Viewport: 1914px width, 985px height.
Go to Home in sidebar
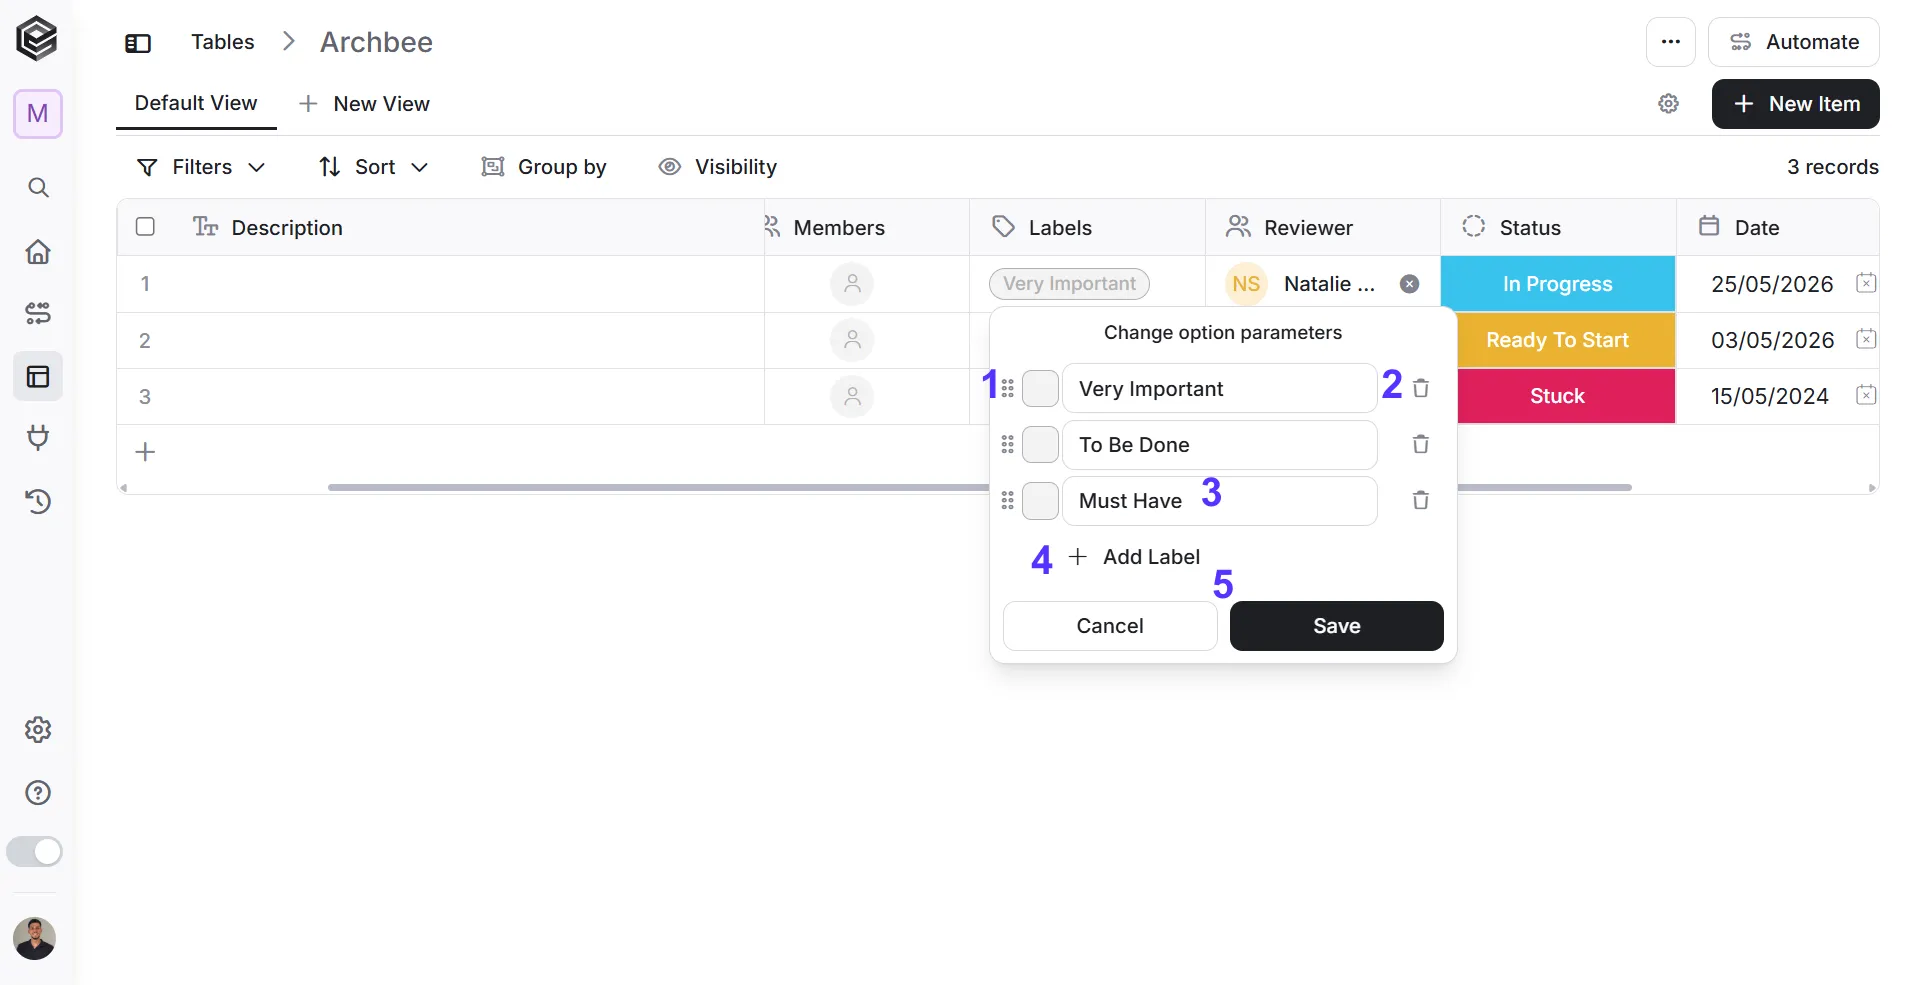click(38, 251)
